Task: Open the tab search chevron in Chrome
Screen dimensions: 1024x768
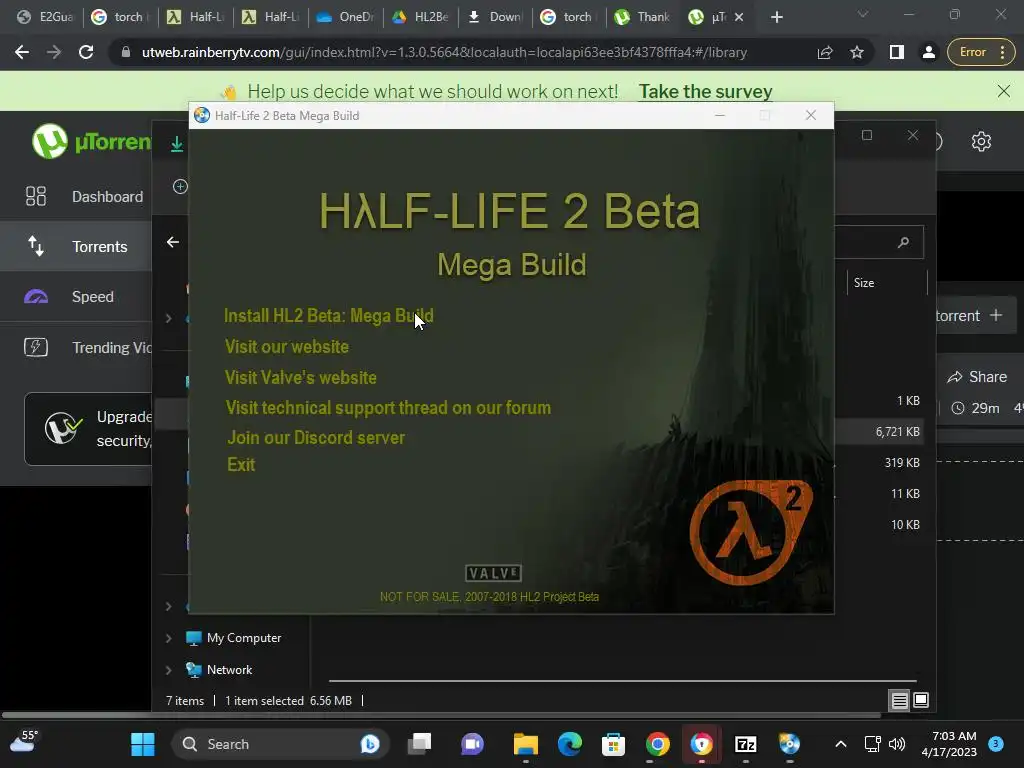Action: pyautogui.click(x=863, y=14)
